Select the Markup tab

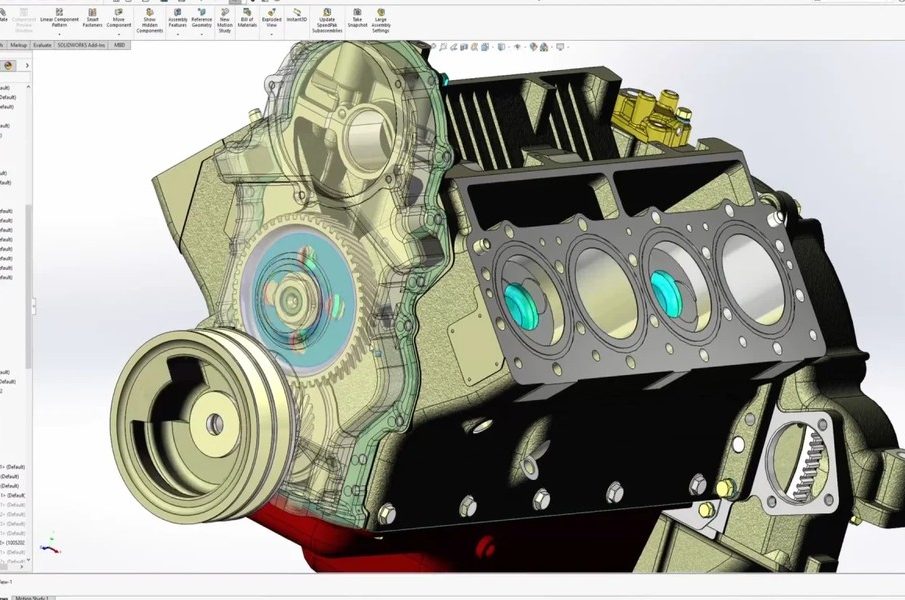pyautogui.click(x=18, y=45)
